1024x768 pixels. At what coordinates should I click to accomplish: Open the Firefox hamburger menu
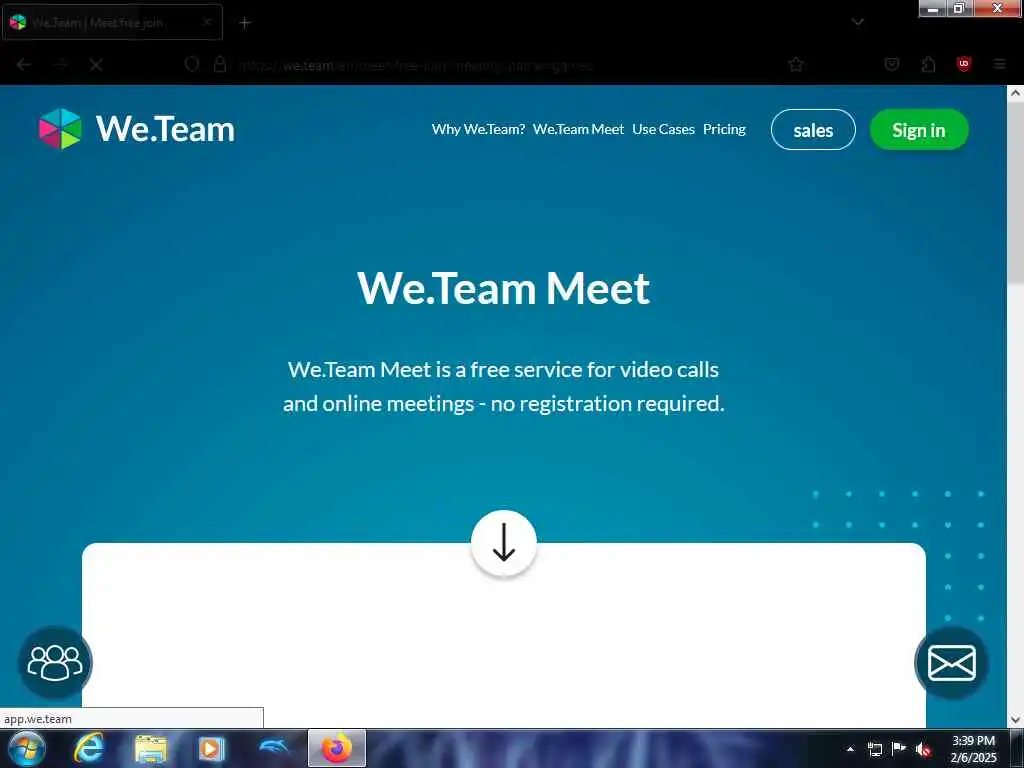(1000, 64)
